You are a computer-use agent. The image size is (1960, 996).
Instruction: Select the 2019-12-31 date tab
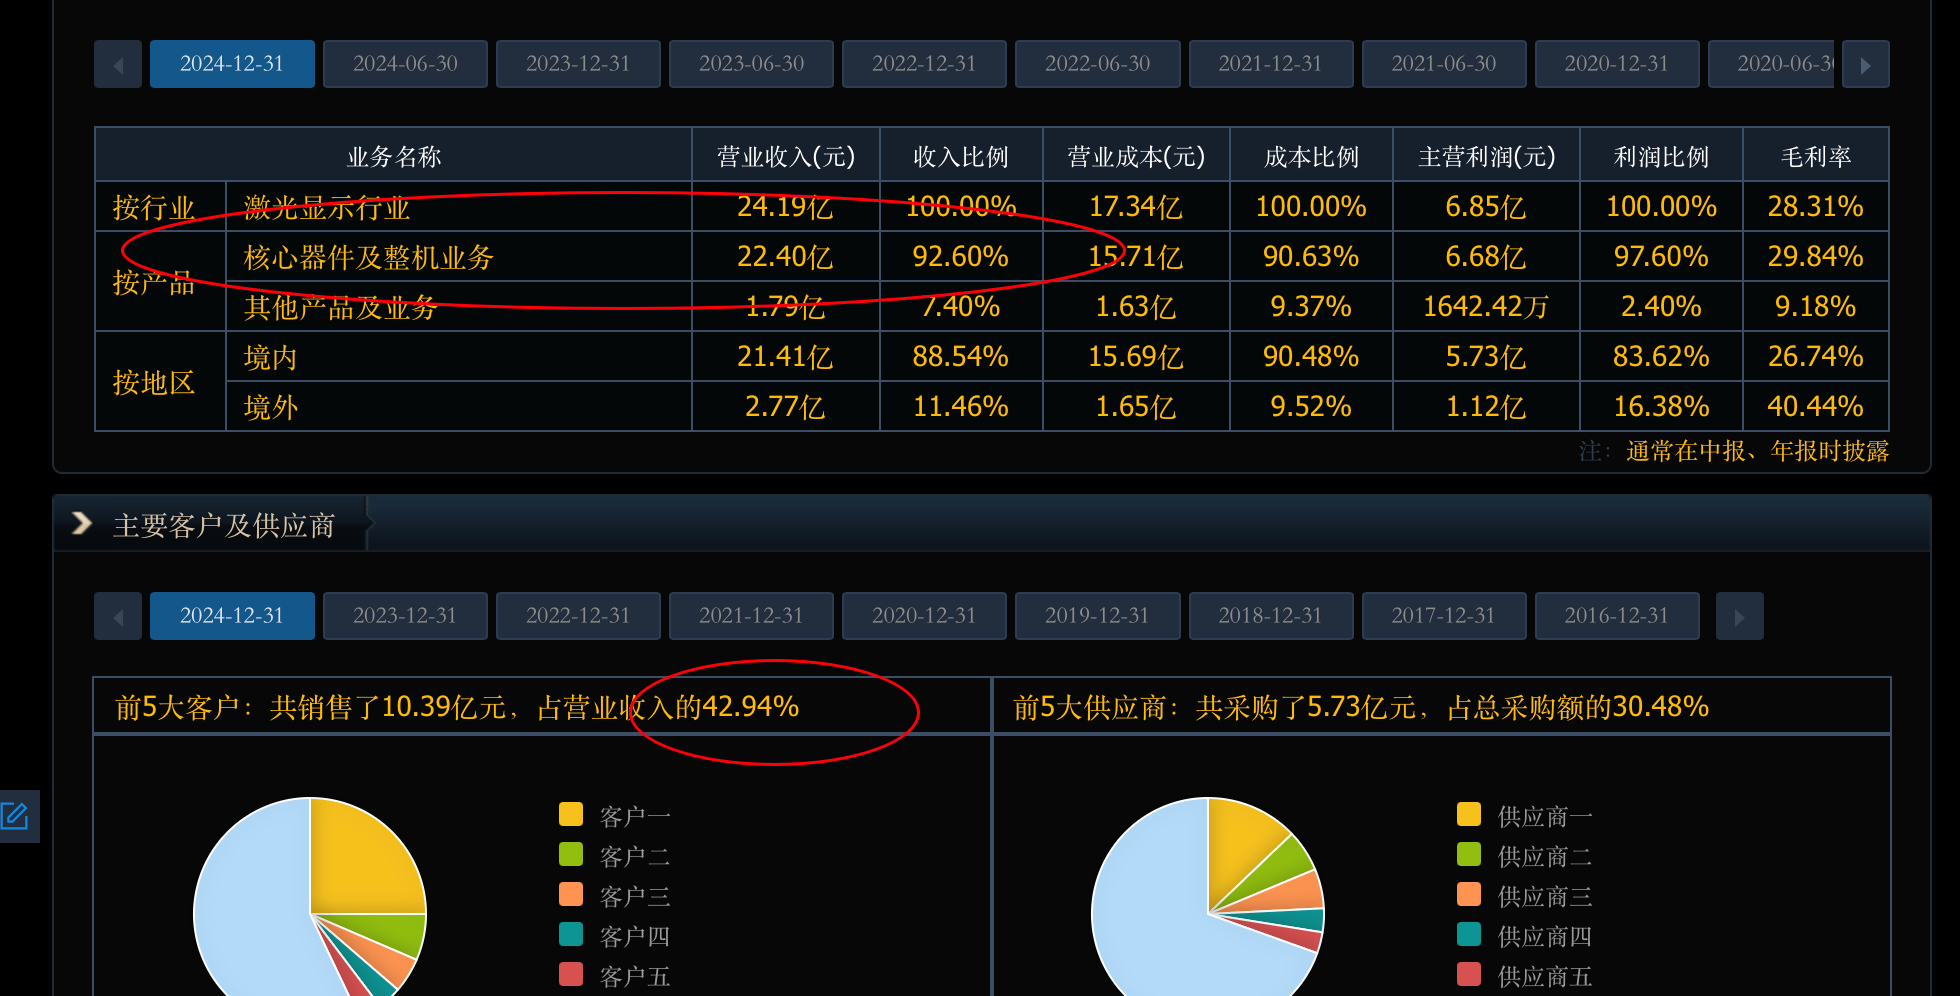[1097, 616]
